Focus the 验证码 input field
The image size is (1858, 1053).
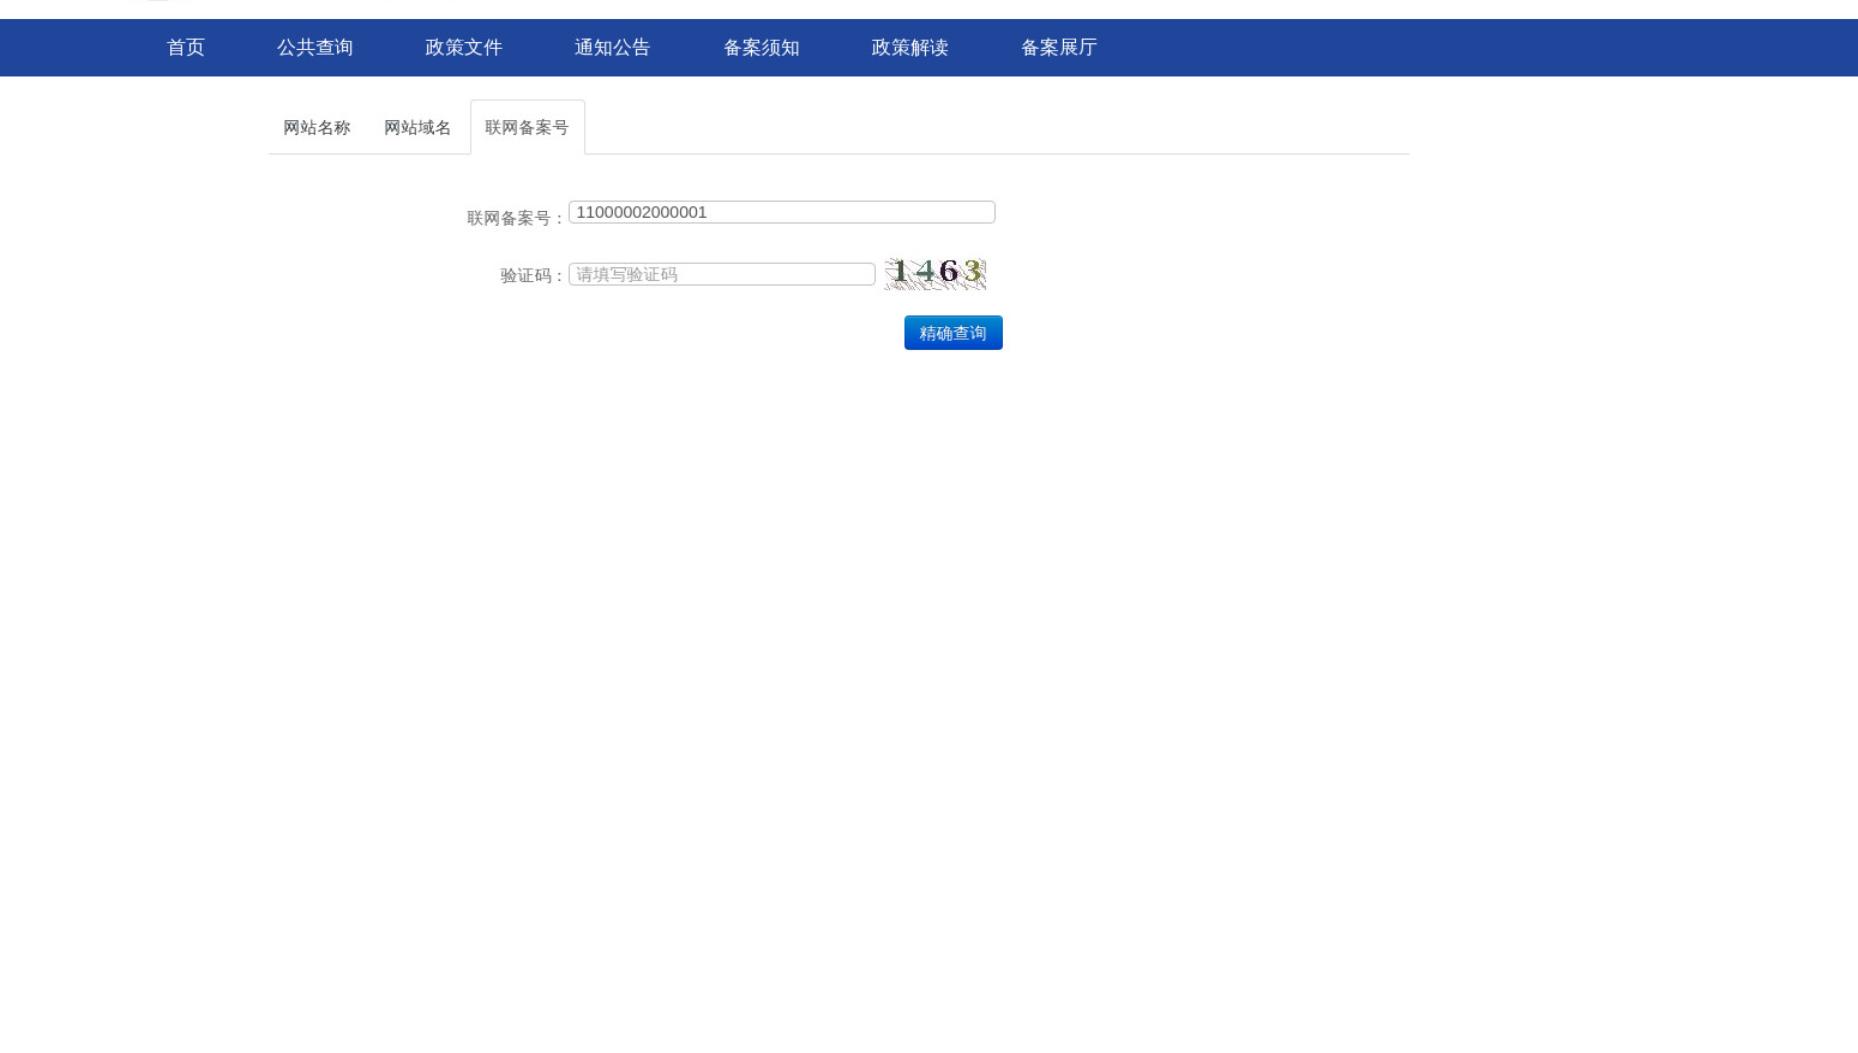(x=722, y=274)
